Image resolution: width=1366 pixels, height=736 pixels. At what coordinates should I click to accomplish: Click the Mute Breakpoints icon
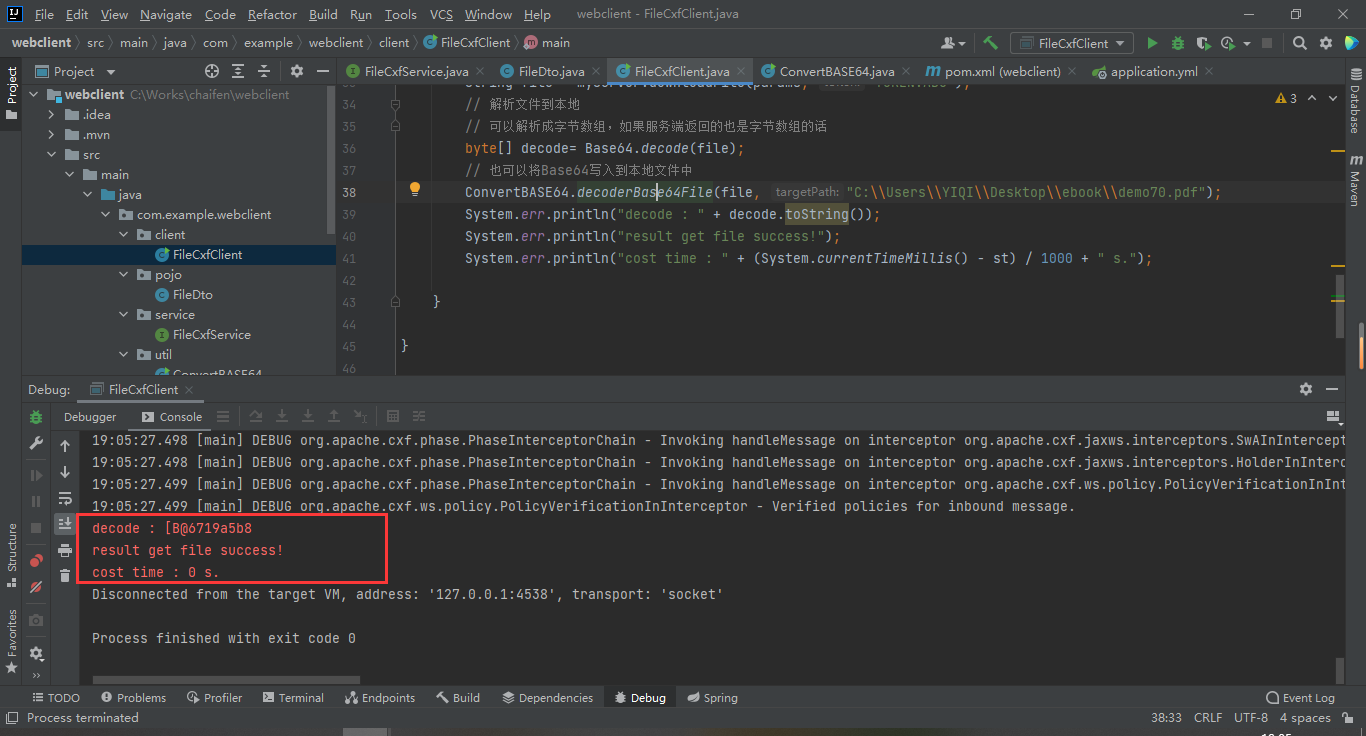[36, 587]
